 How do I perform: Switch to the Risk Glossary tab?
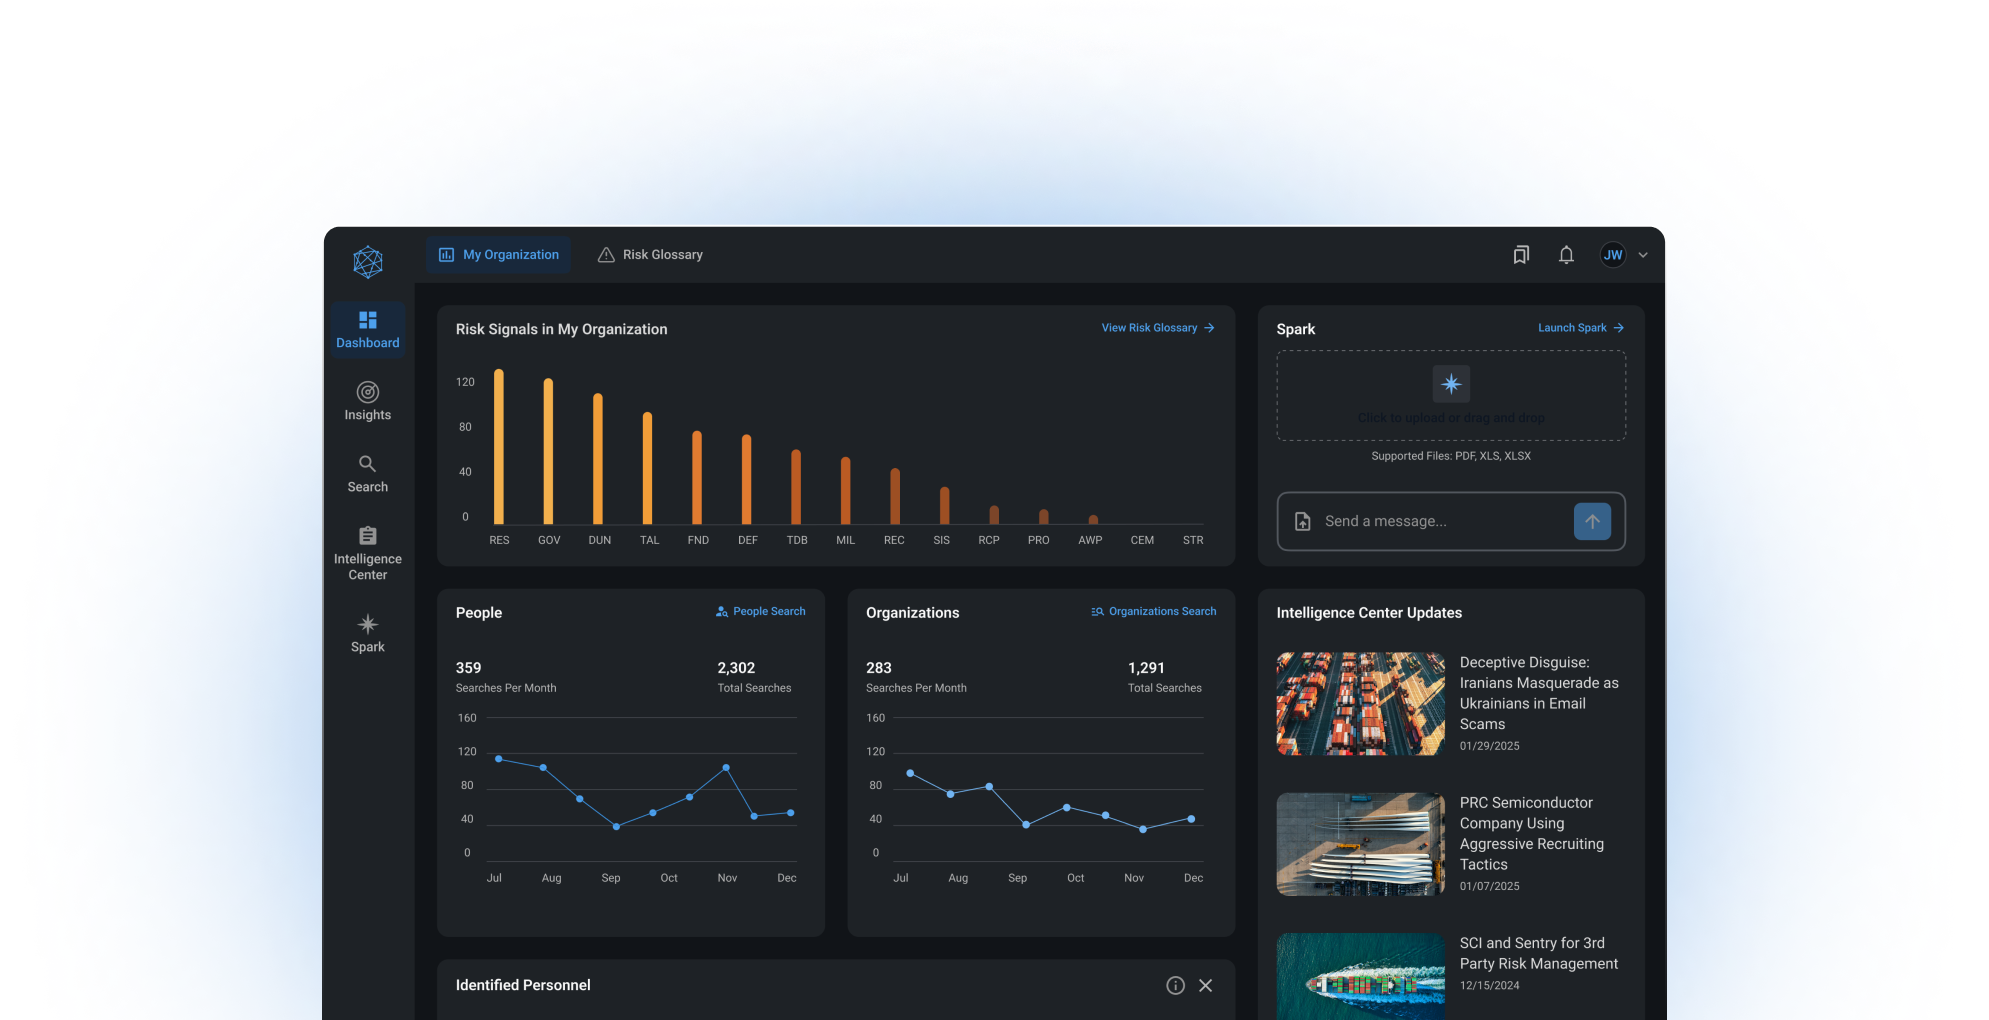[650, 255]
